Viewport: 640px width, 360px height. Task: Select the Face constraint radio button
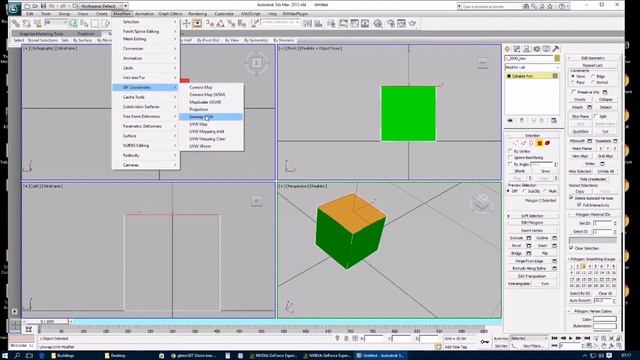tap(573, 82)
